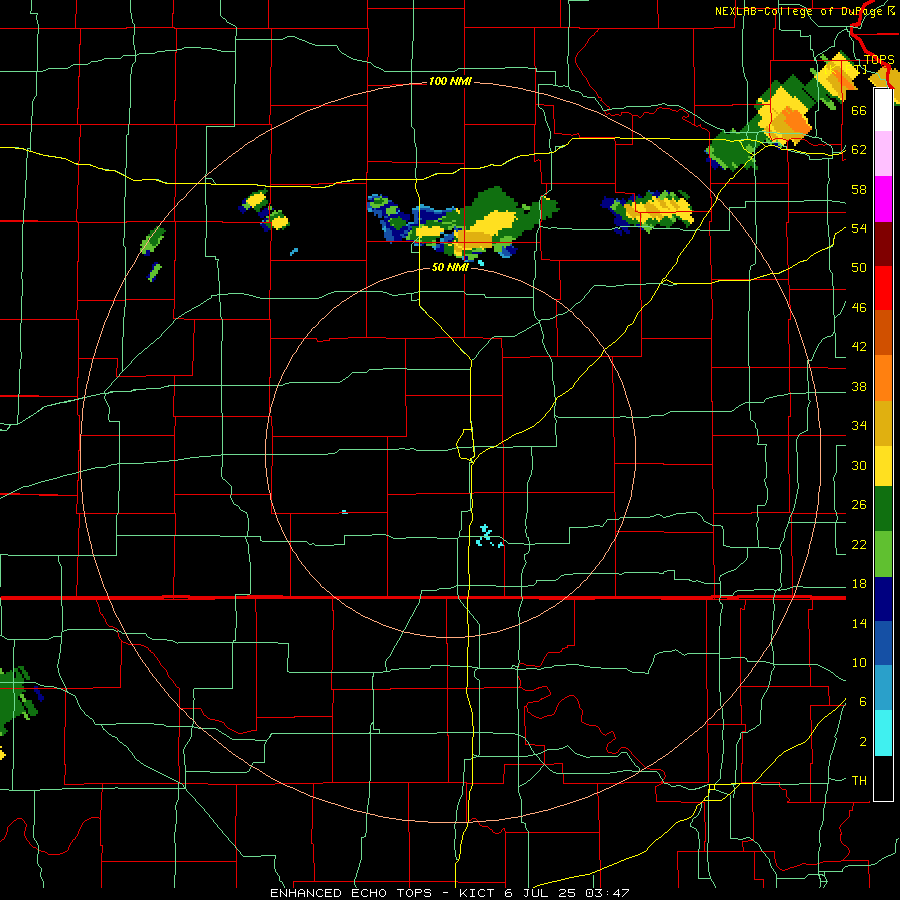This screenshot has height=900, width=900.
Task: Click the legend value "14"
Action: 859,623
